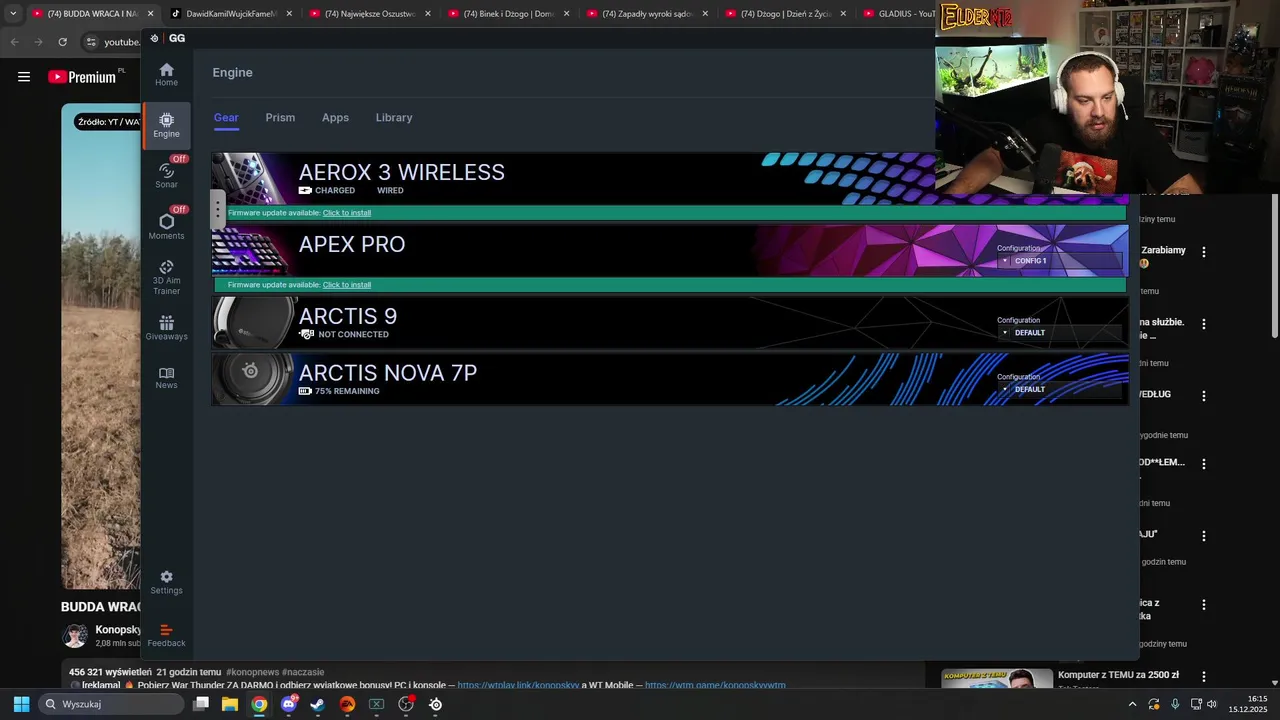Open the Home section in SteelSeries GG sidebar
Screen dimensions: 1280x720
point(166,74)
